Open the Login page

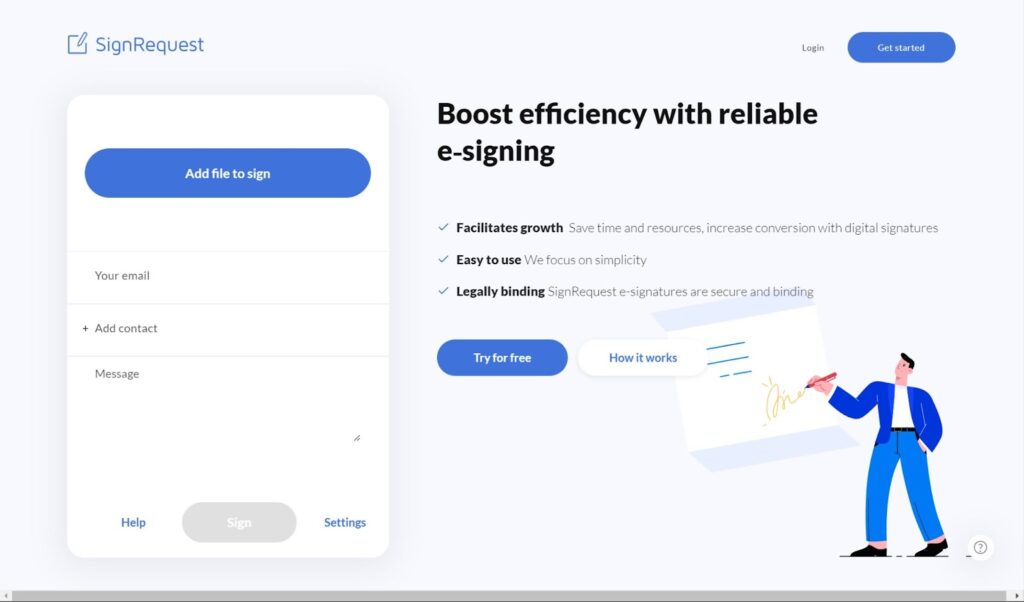pyautogui.click(x=812, y=48)
